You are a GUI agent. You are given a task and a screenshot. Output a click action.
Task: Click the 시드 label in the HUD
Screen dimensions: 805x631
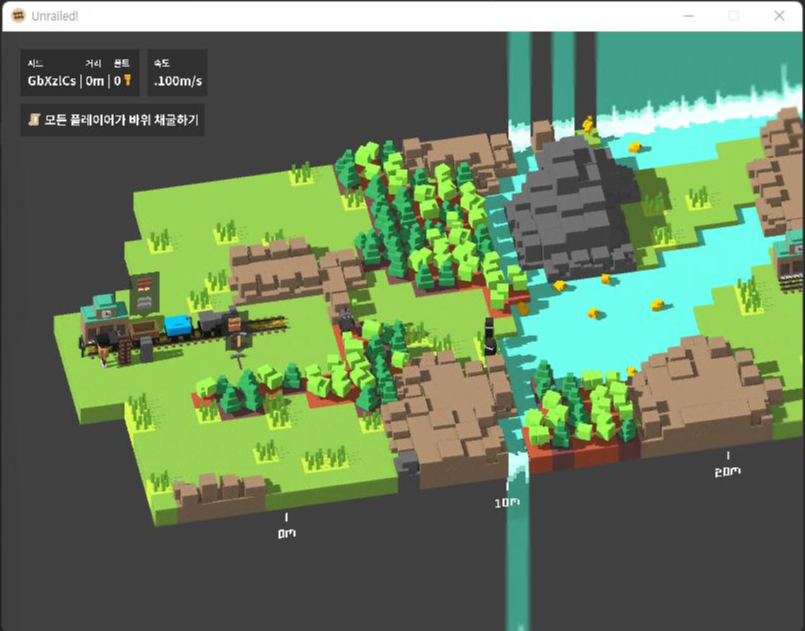(x=35, y=64)
